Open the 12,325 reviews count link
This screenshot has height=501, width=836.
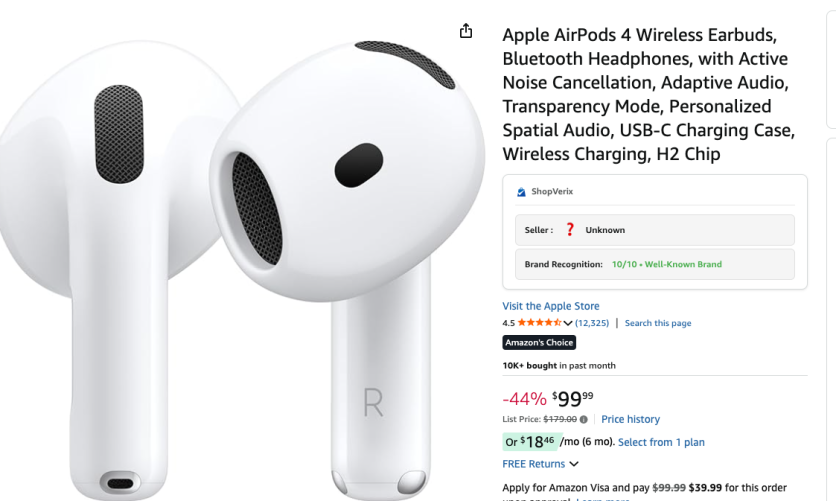point(592,323)
